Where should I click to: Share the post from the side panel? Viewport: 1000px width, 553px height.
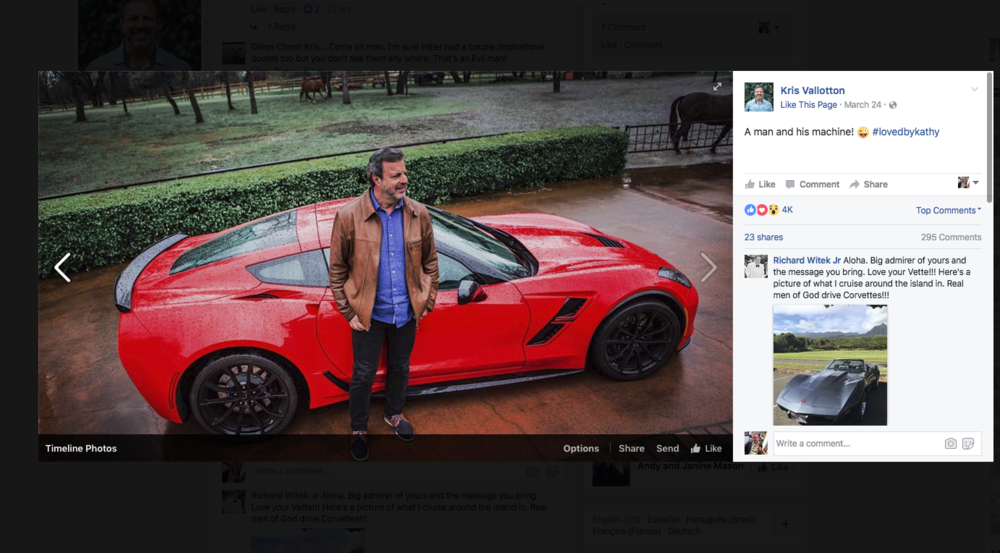click(x=868, y=184)
